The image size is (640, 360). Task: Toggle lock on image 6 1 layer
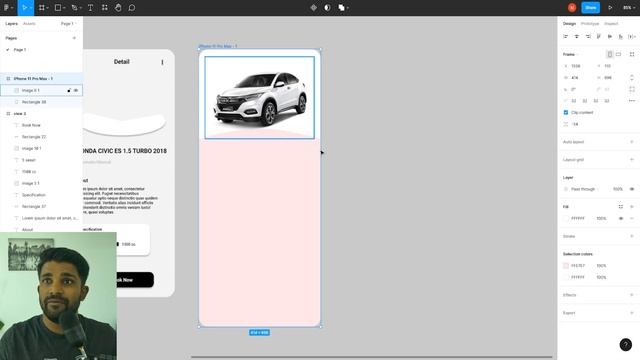point(69,90)
